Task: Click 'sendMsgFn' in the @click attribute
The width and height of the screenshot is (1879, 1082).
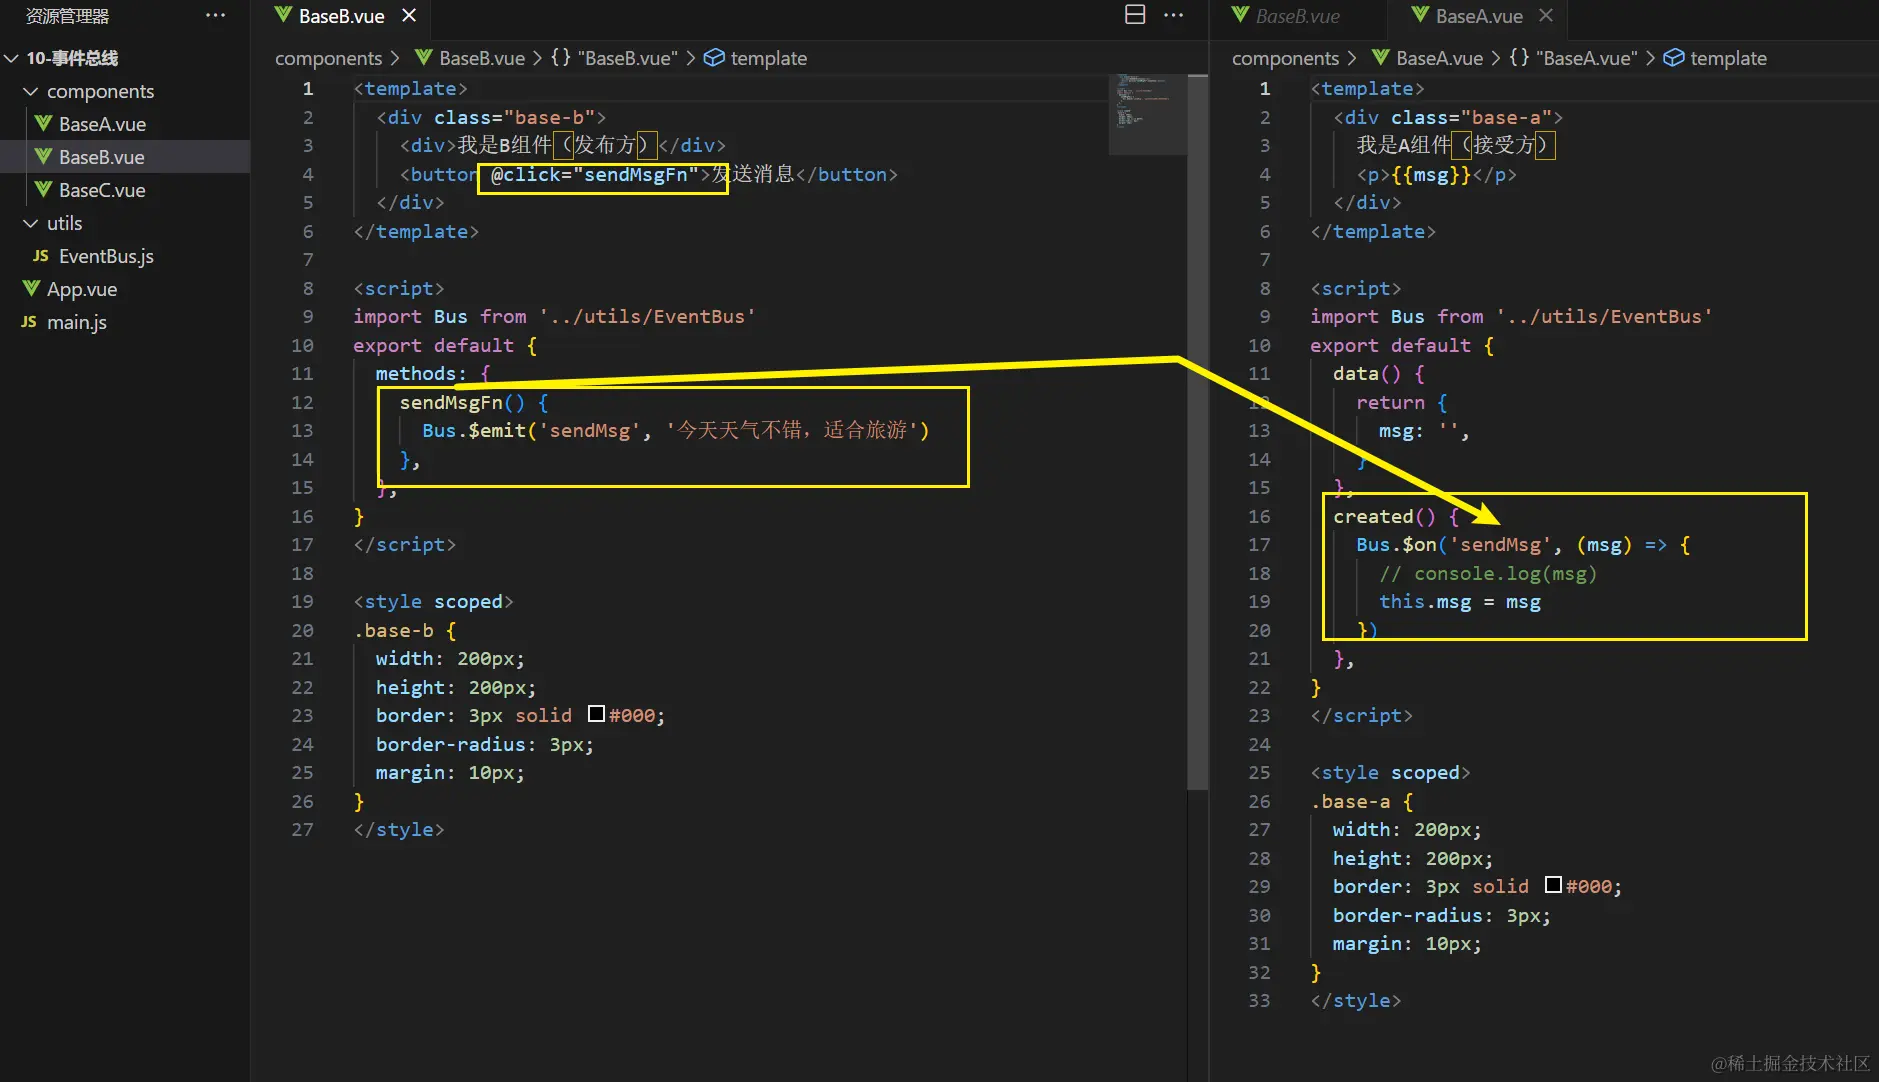Action: 636,174
